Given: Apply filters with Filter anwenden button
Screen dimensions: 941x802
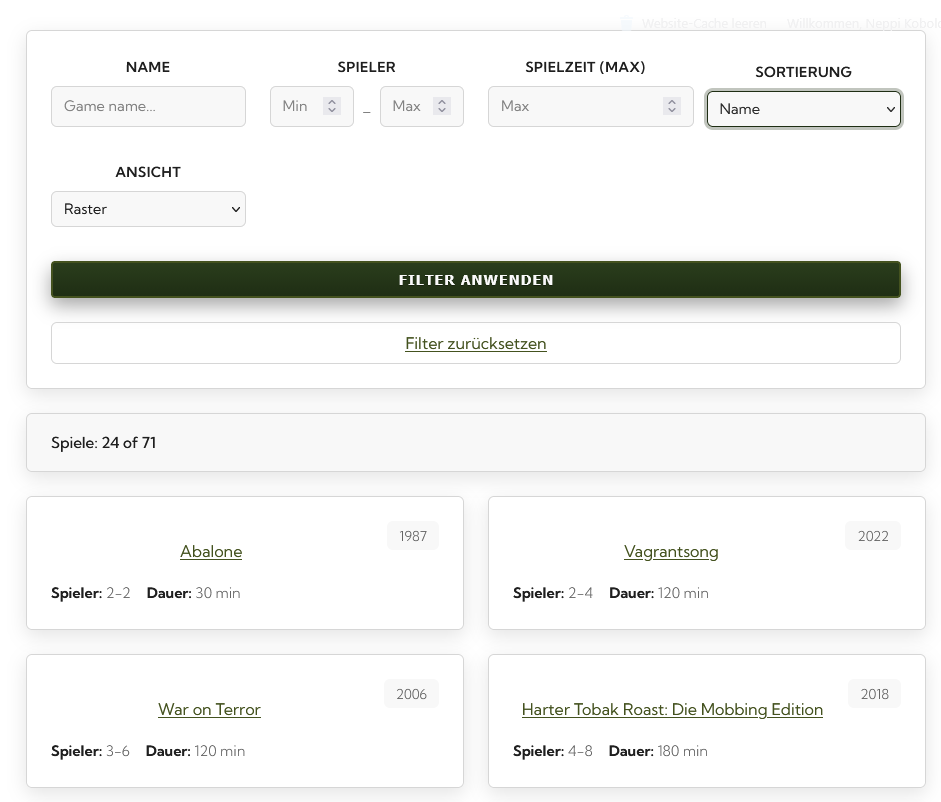Looking at the screenshot, I should pyautogui.click(x=475, y=280).
